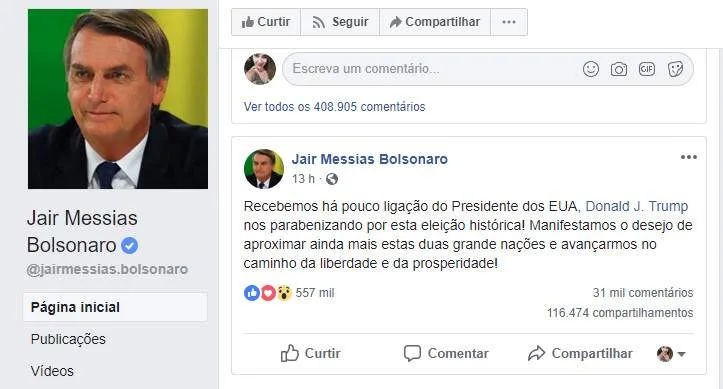Image resolution: width=723 pixels, height=389 pixels.
Task: Open the blue verified badge next to Bolsonaro
Action: pos(130,245)
